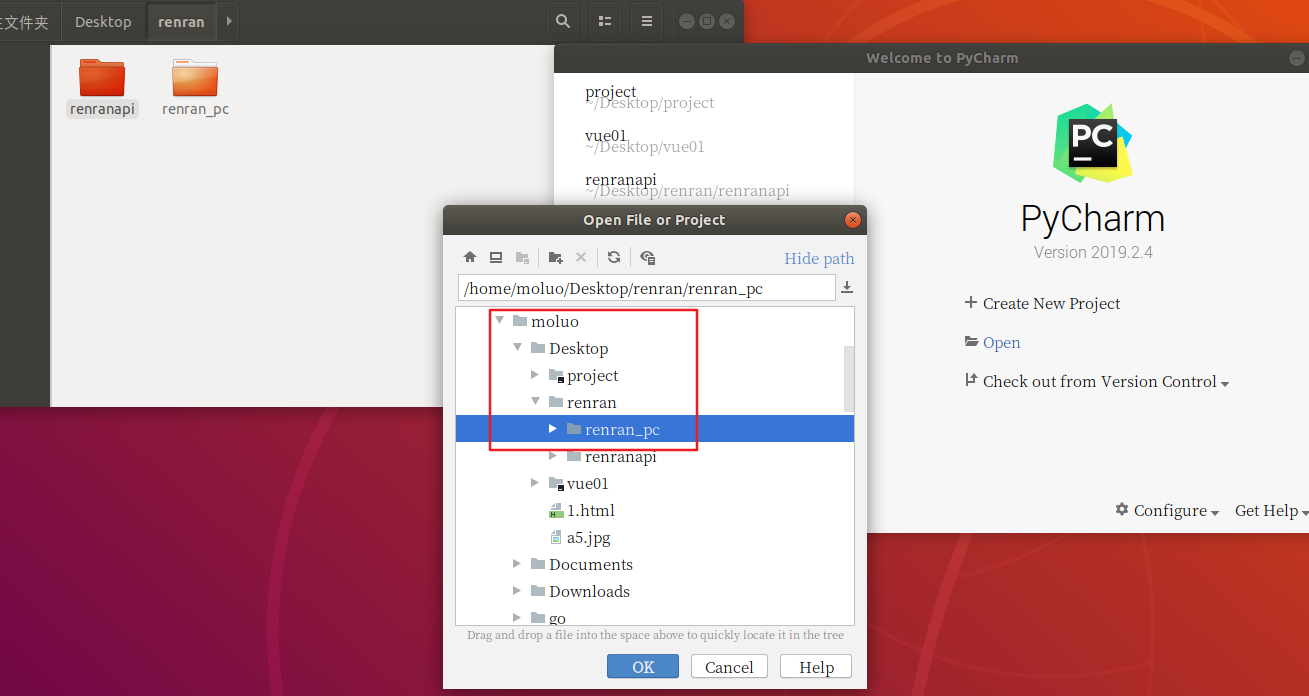Image resolution: width=1309 pixels, height=696 pixels.
Task: Click the PyCharm logo on welcome window
Action: click(1092, 143)
